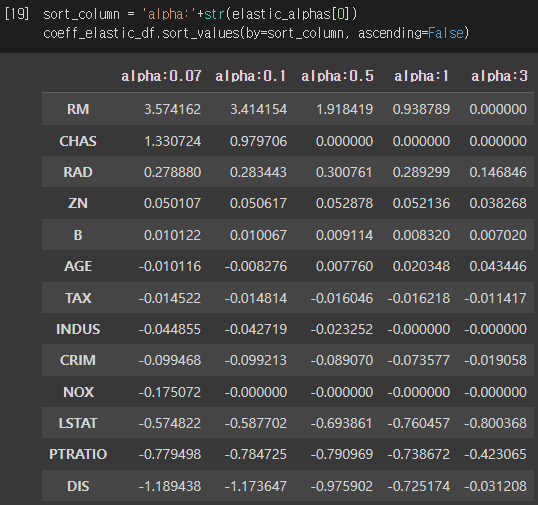
Task: Click RM value 3.574162
Action: click(172, 109)
